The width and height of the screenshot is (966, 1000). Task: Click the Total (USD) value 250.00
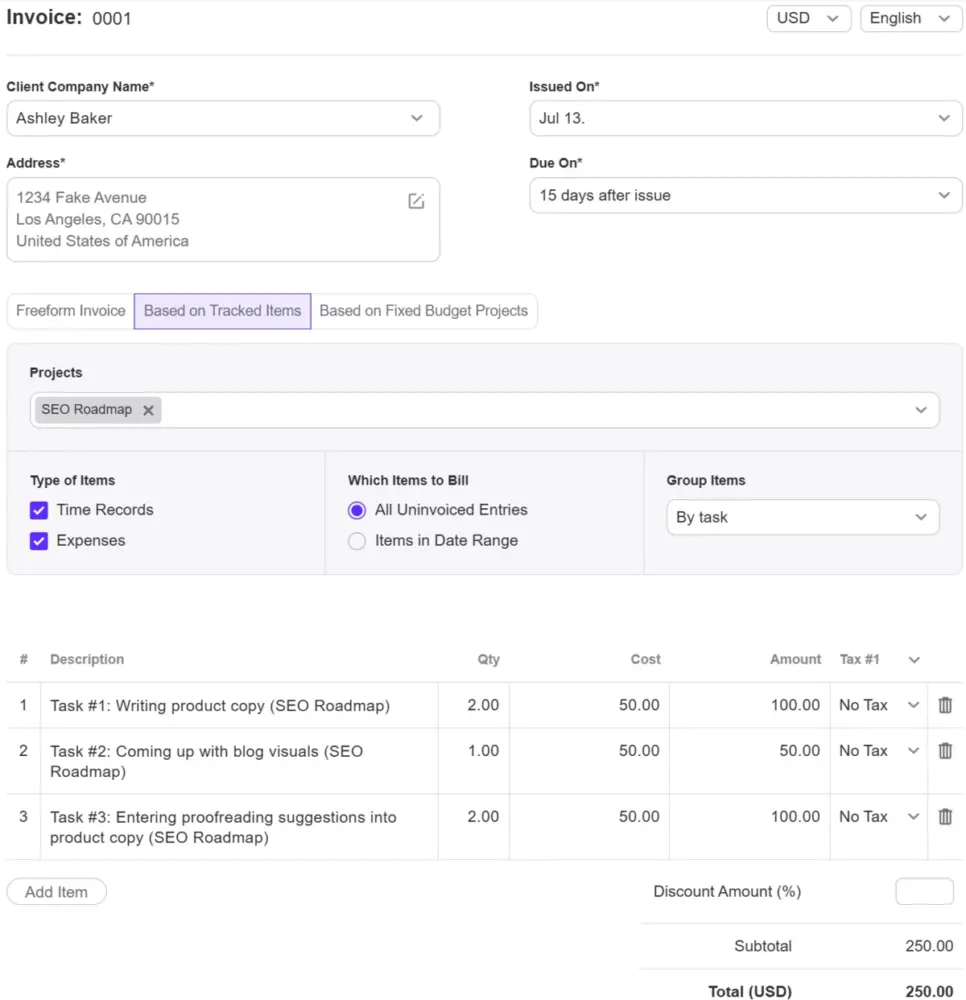coord(929,991)
